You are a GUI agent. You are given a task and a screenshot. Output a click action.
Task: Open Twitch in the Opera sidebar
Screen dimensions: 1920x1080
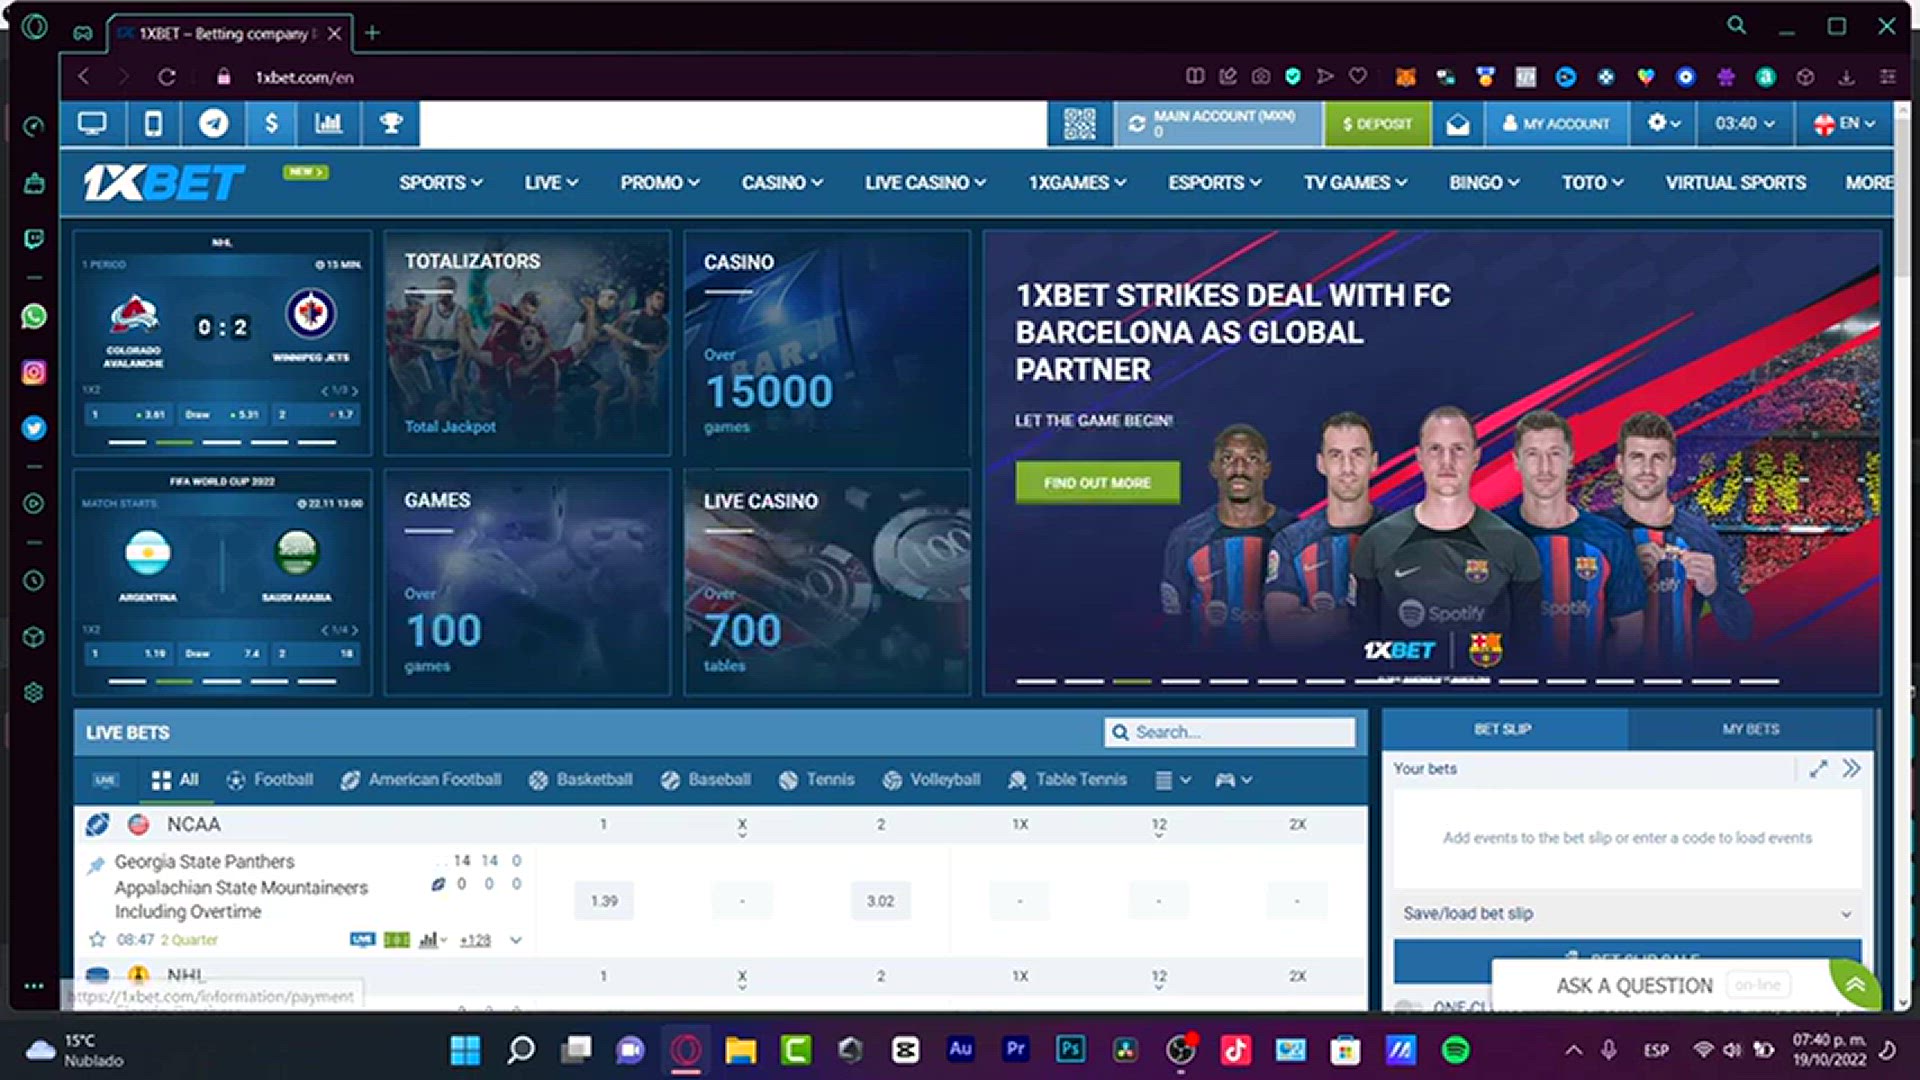pos(34,239)
